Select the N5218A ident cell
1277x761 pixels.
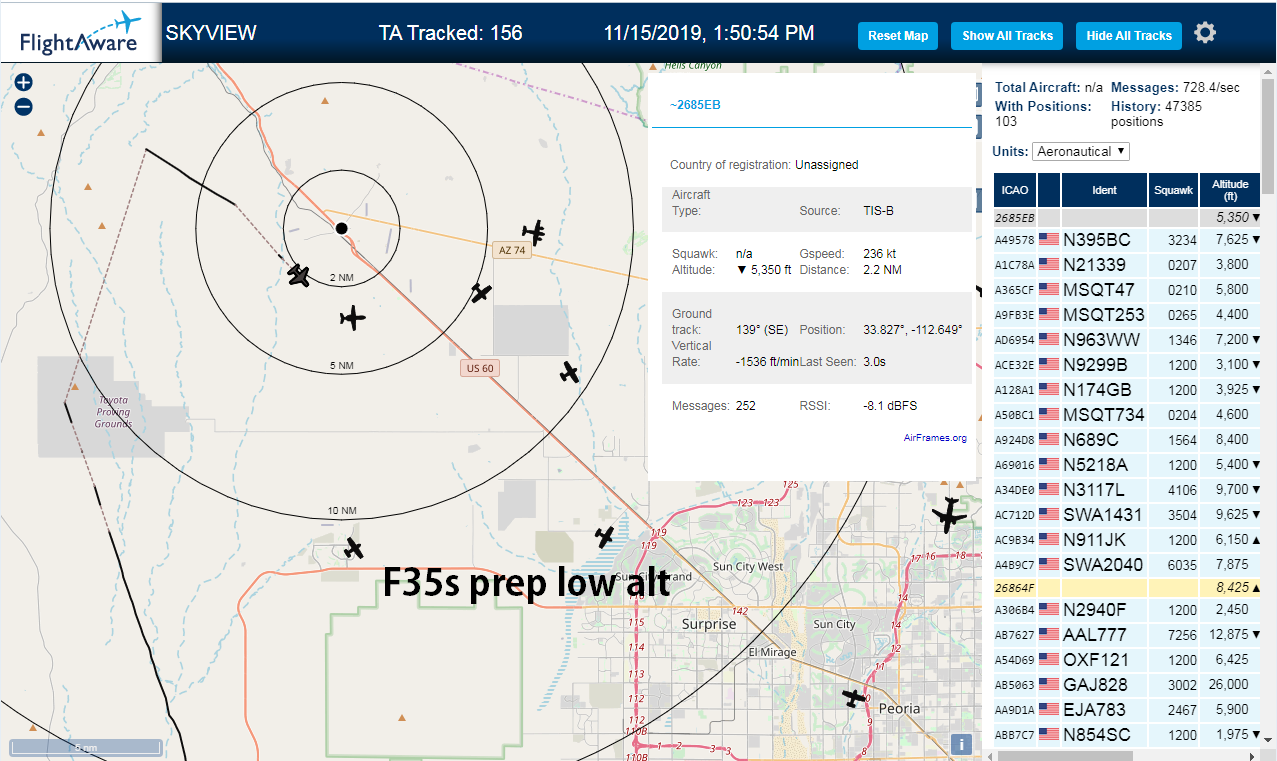(x=1104, y=464)
